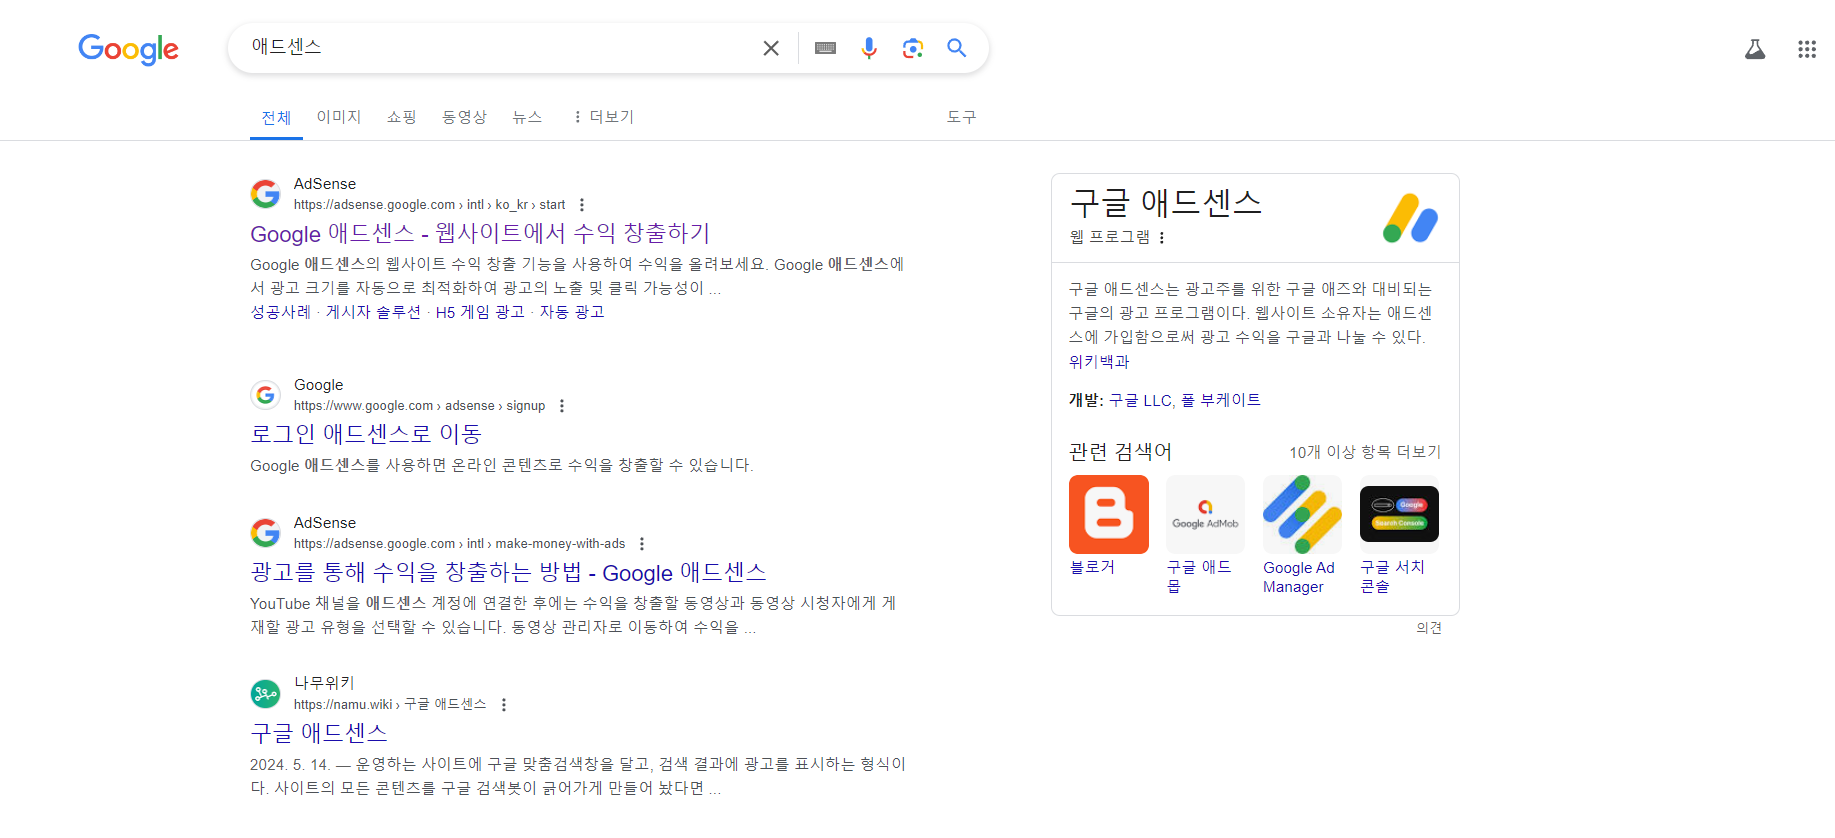Open the 게시자 솔루션 sitelink
This screenshot has height=838, width=1835.
click(x=373, y=312)
